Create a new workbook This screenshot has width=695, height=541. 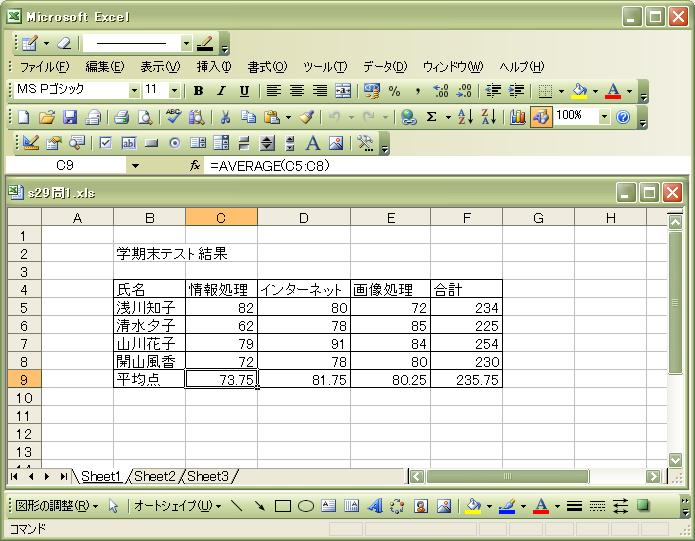(24, 117)
